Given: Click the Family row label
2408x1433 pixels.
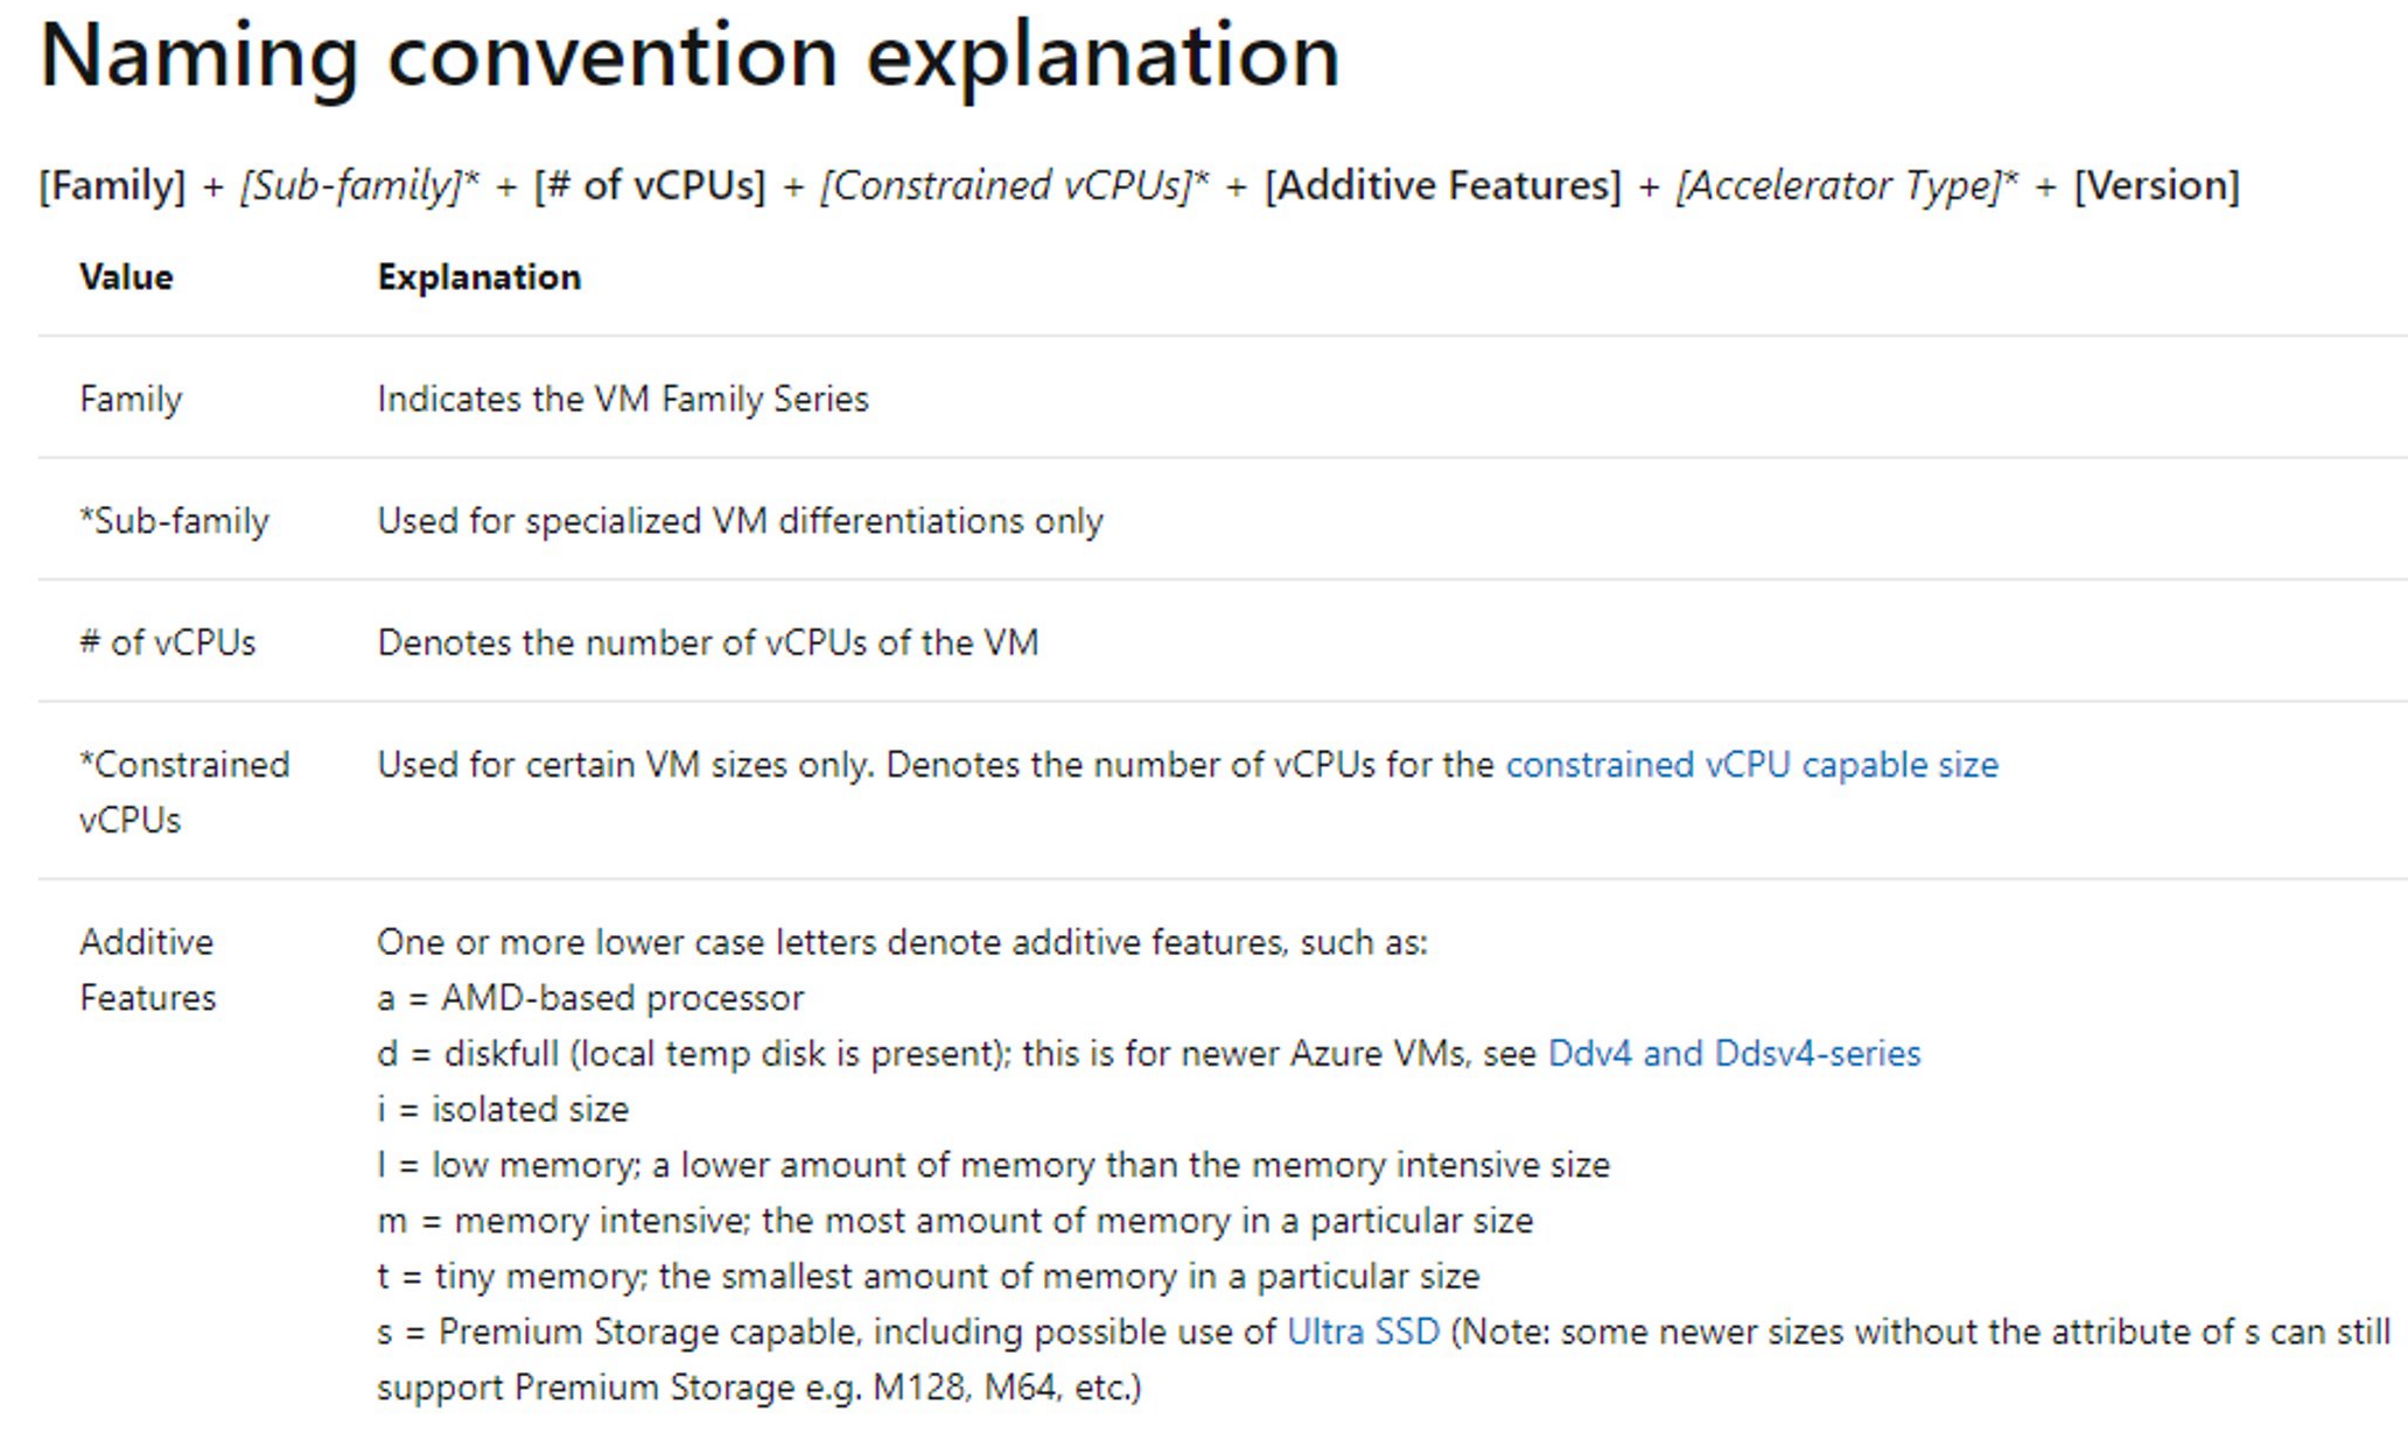Looking at the screenshot, I should coord(130,399).
